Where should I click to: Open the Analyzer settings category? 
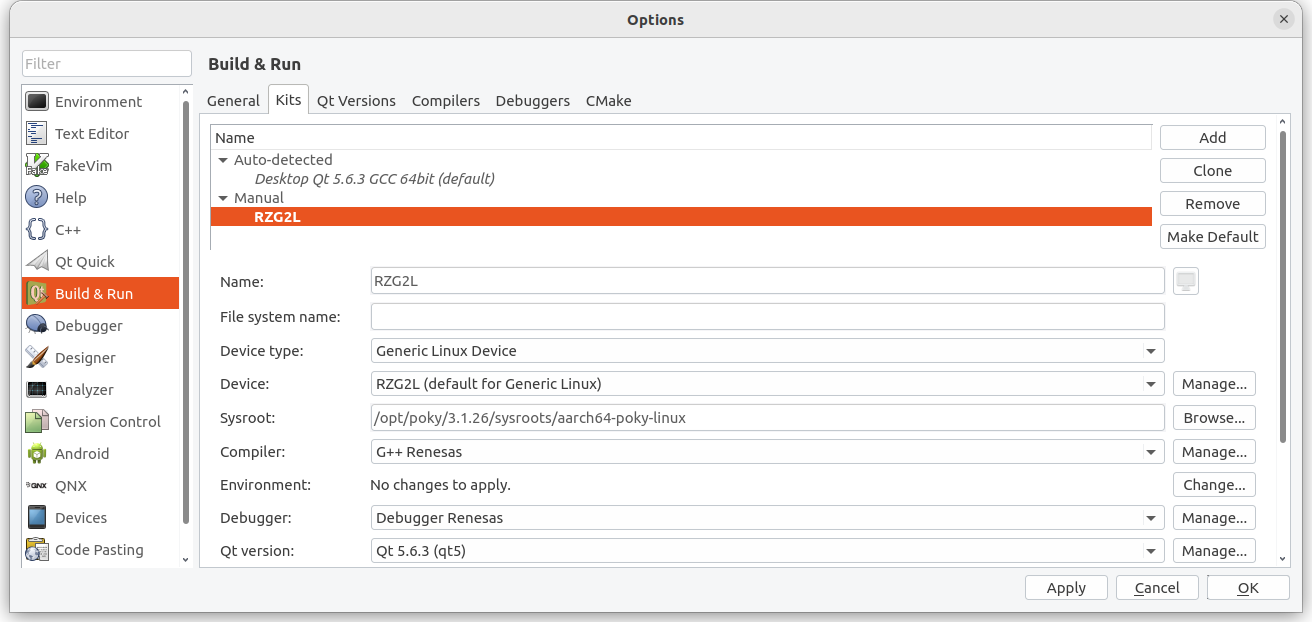point(84,390)
